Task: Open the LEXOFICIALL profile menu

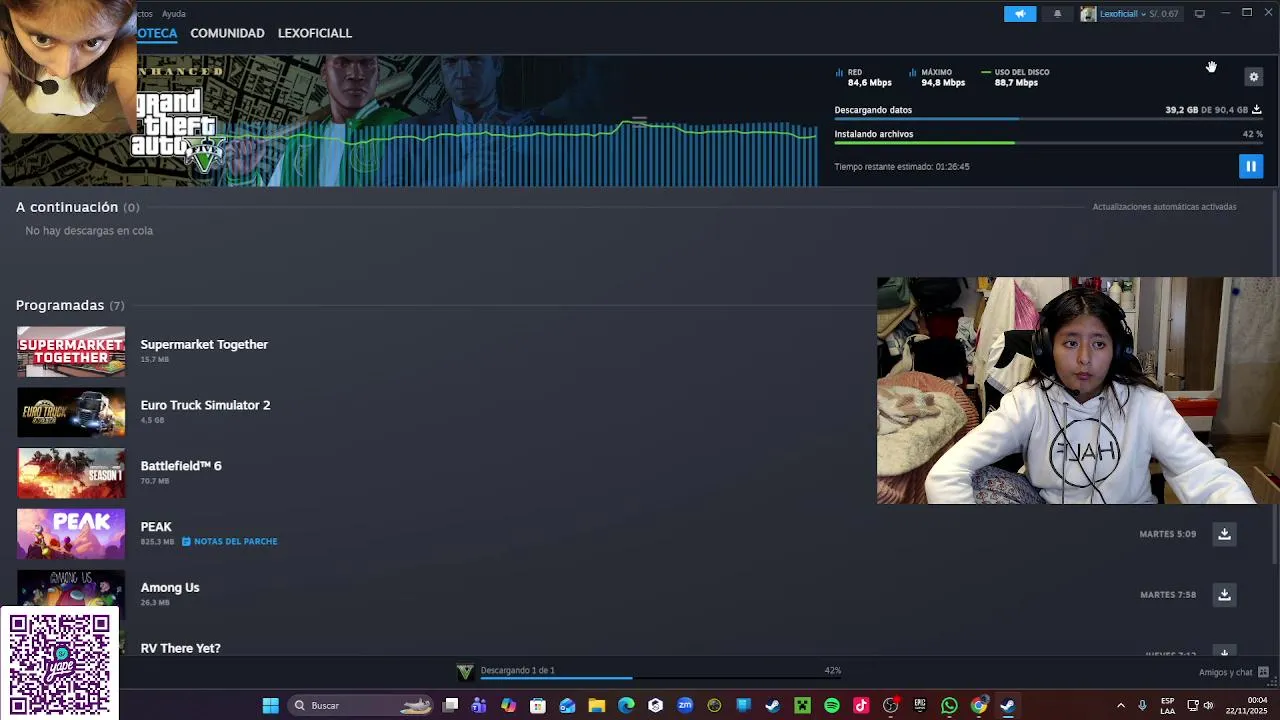Action: coord(314,33)
